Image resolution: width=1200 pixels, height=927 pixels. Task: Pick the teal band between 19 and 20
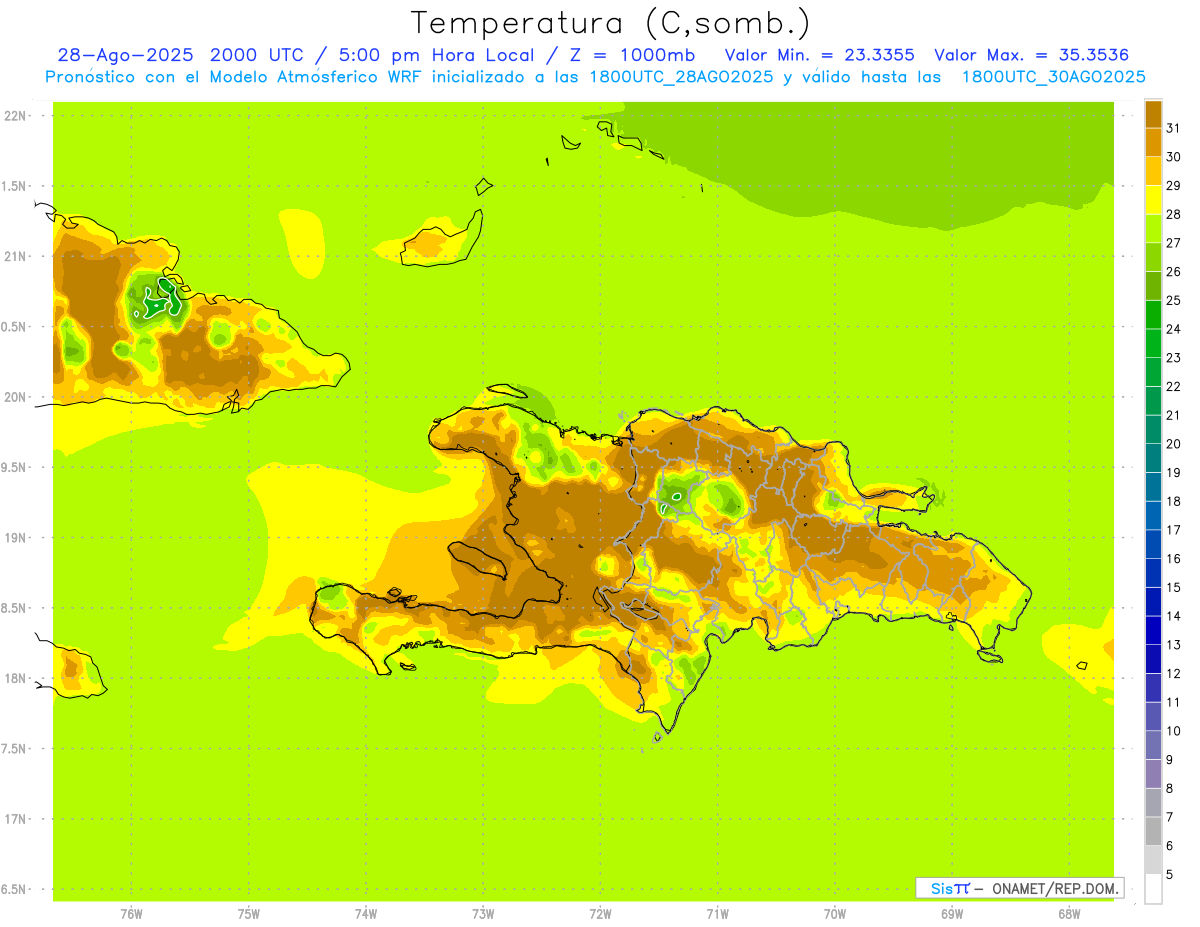[1153, 458]
